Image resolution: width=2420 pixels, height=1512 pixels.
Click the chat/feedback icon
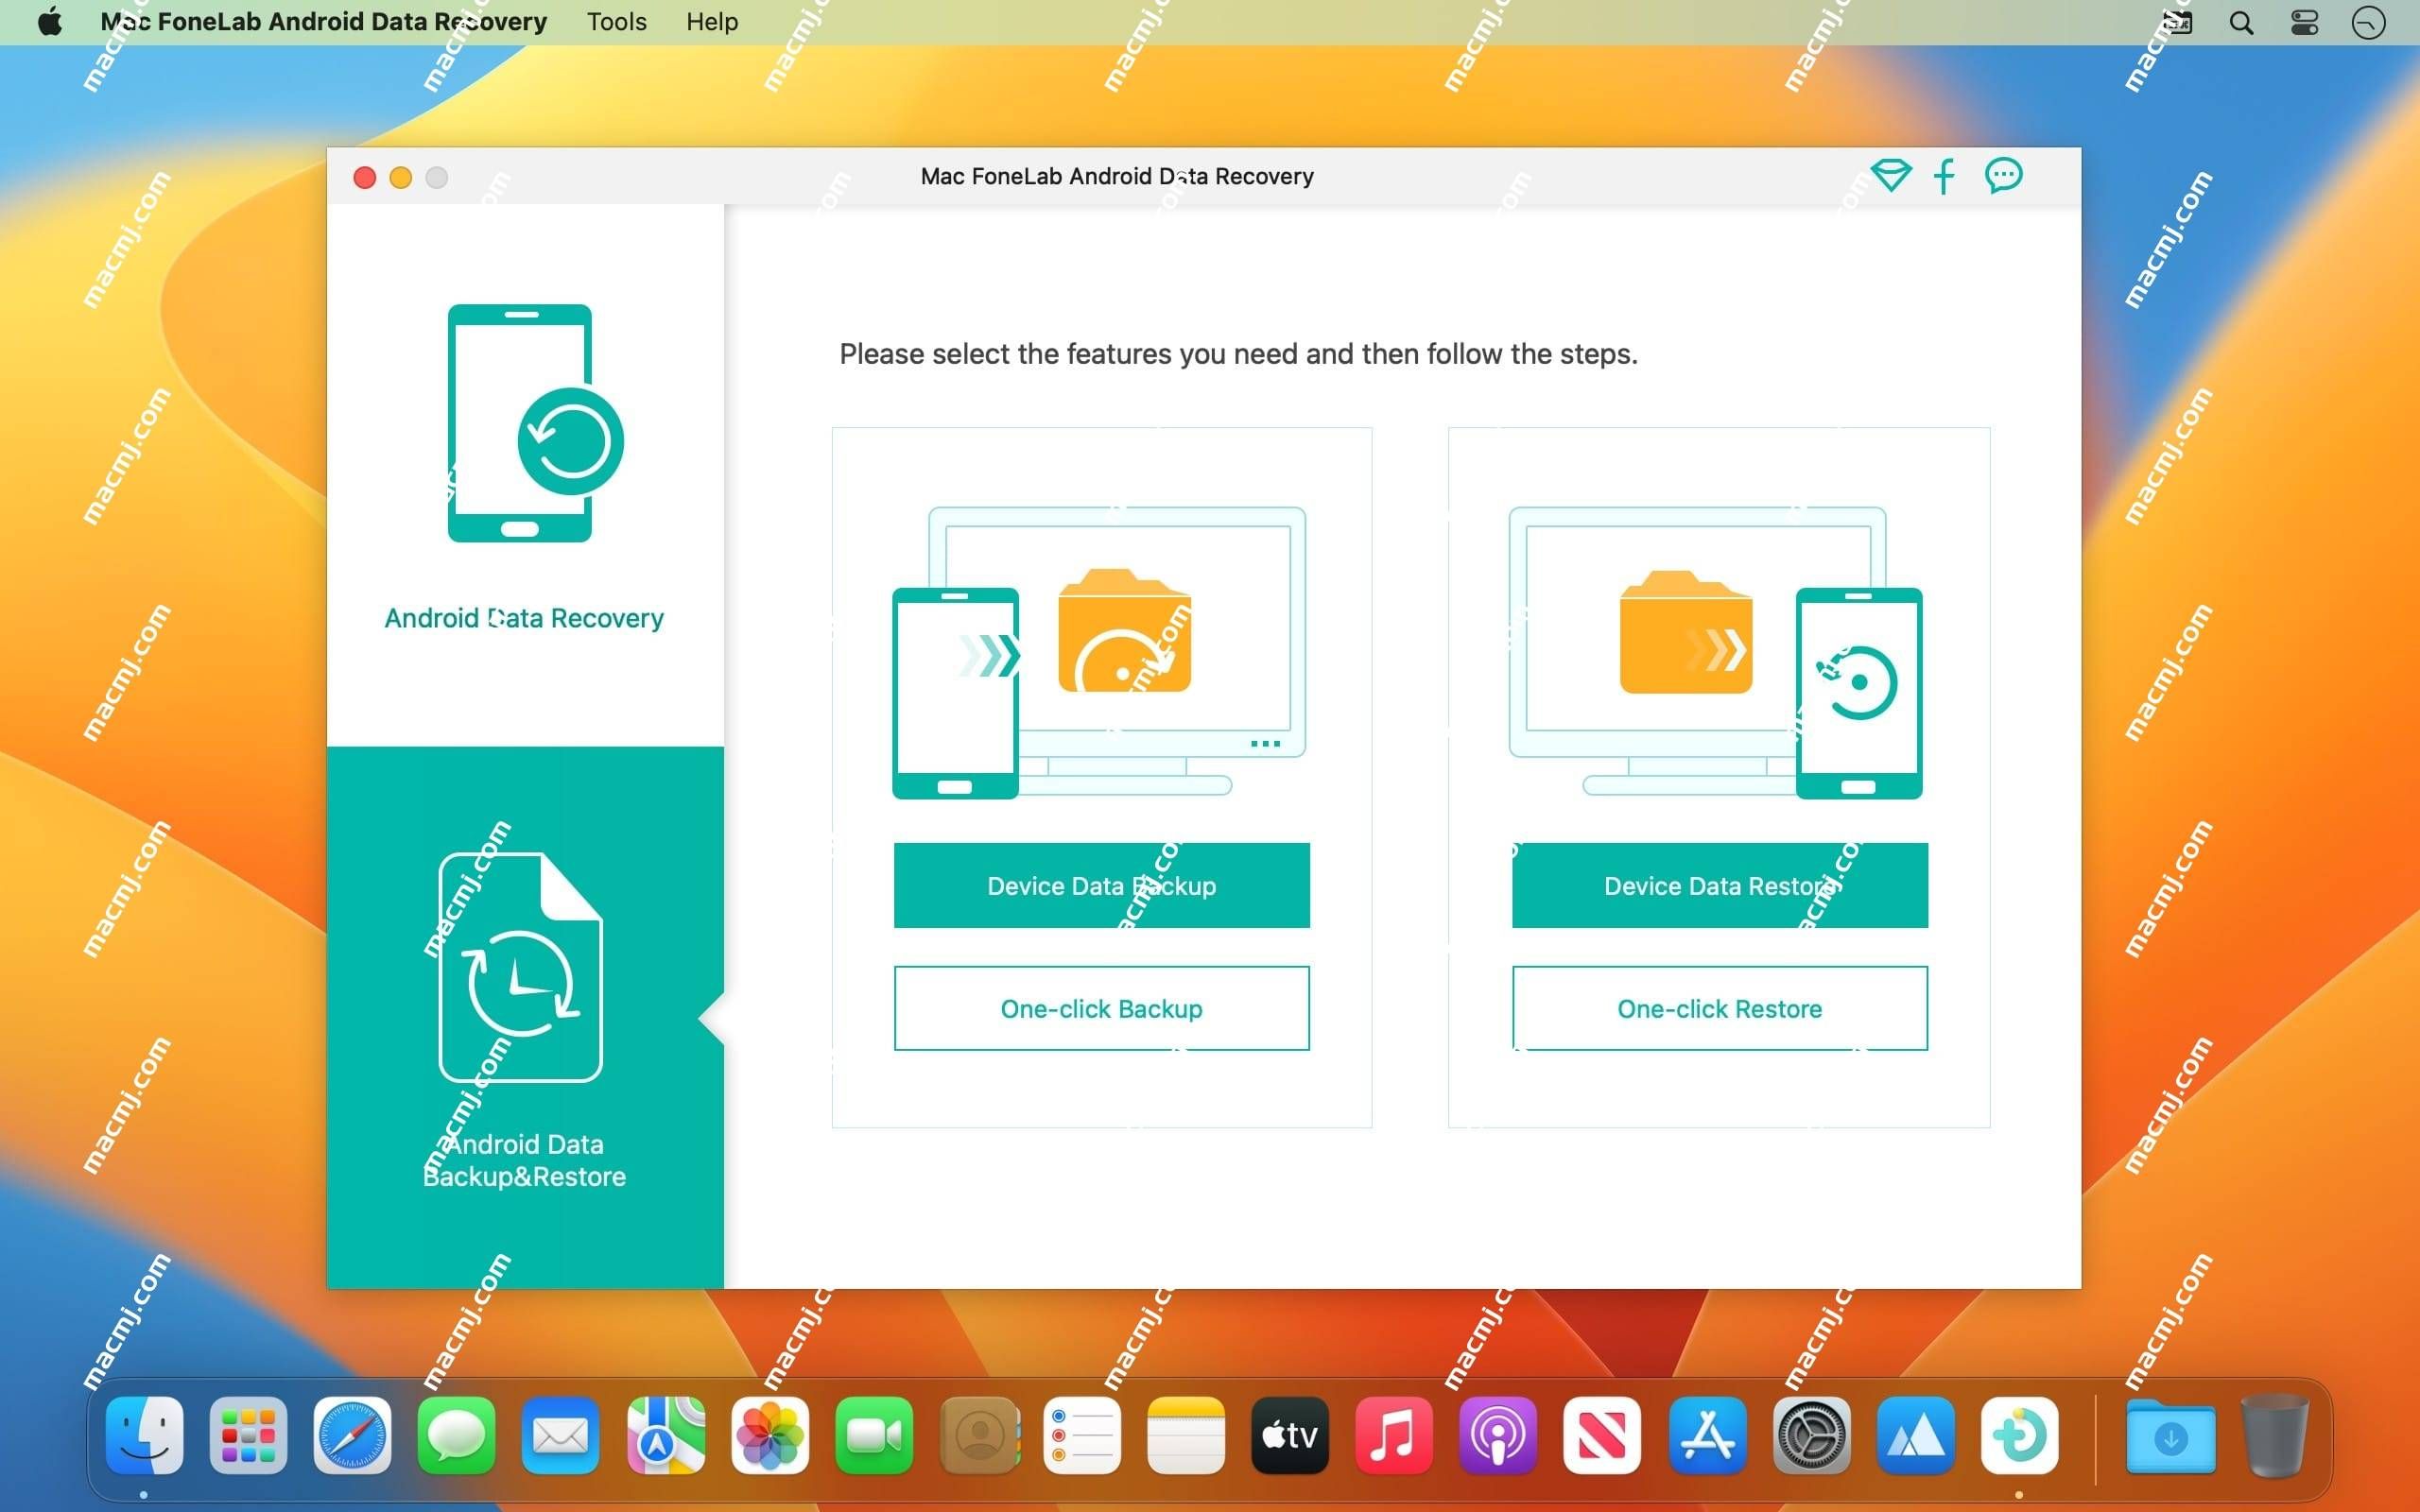(2004, 172)
